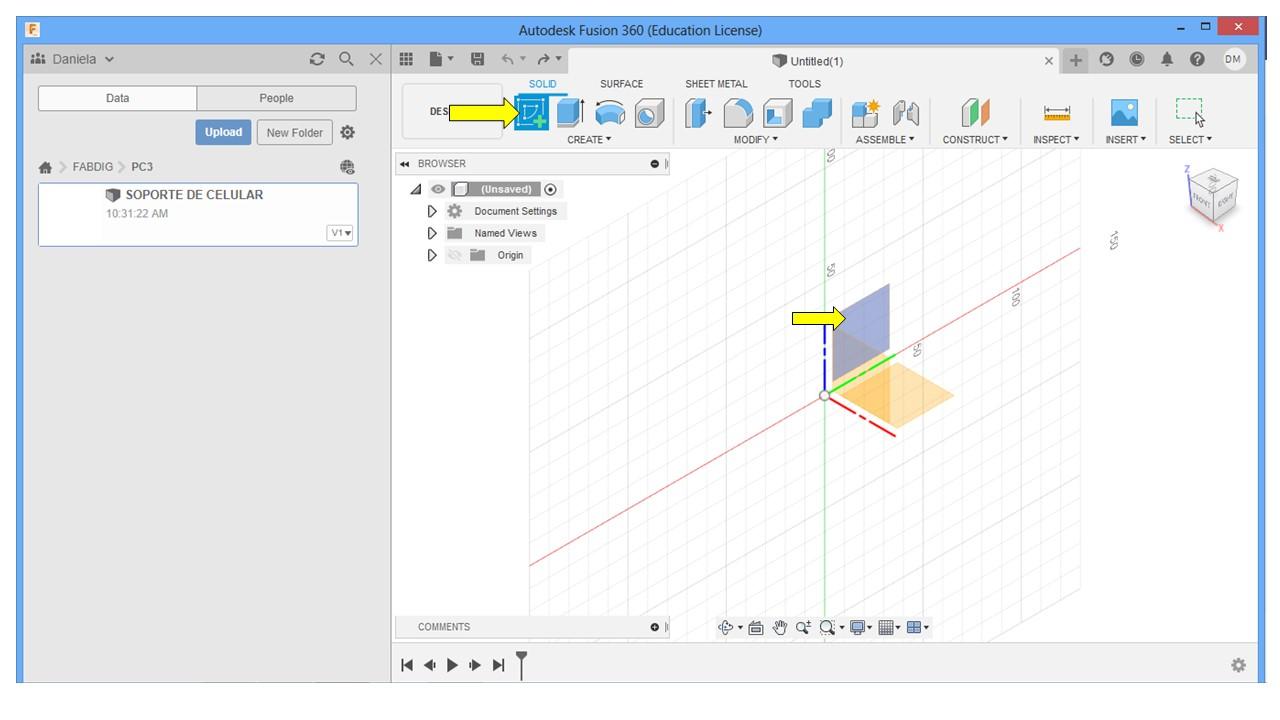Select the Press Pull tool
The height and width of the screenshot is (720, 1280).
click(698, 113)
